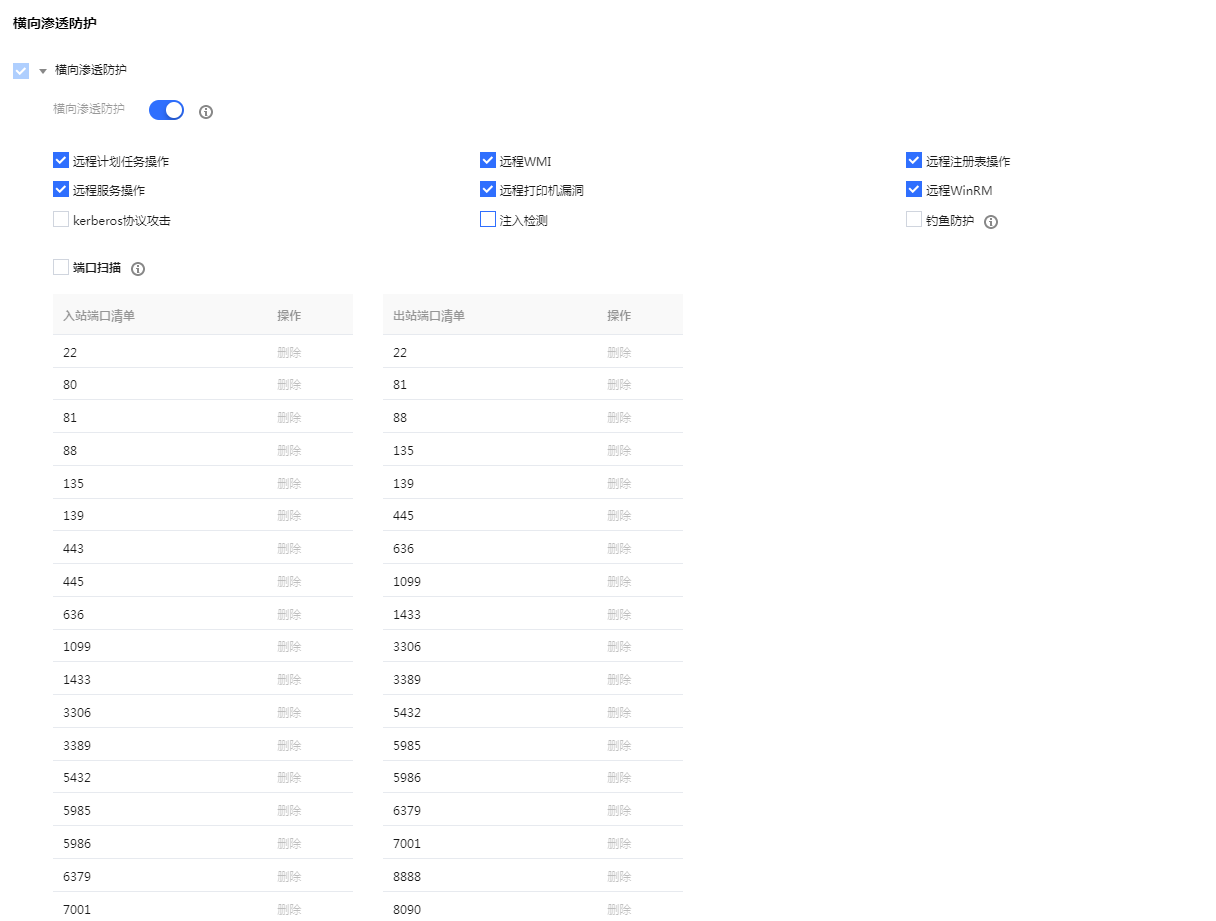Delete inbound port 139
Viewport: 1216px width, 921px height.
[289, 516]
